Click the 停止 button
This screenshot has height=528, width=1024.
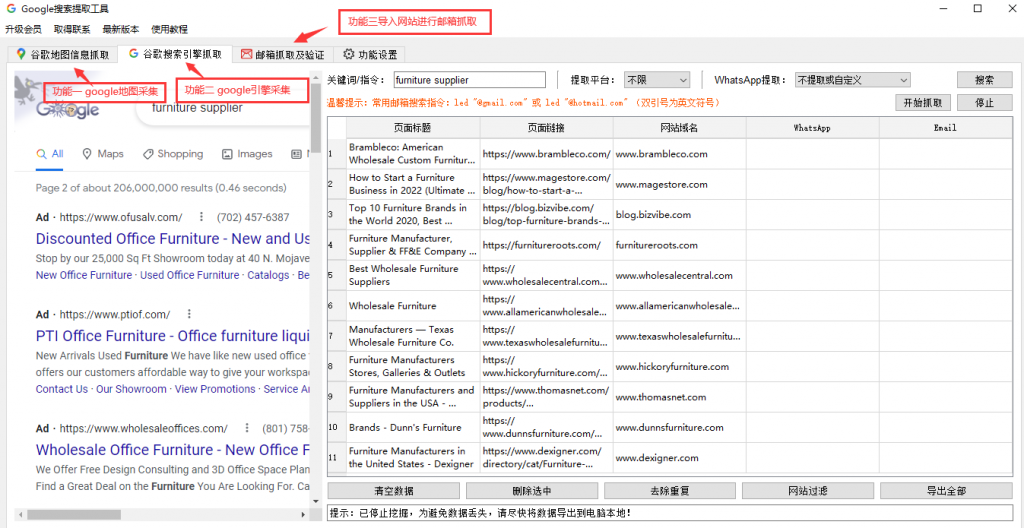pos(985,103)
